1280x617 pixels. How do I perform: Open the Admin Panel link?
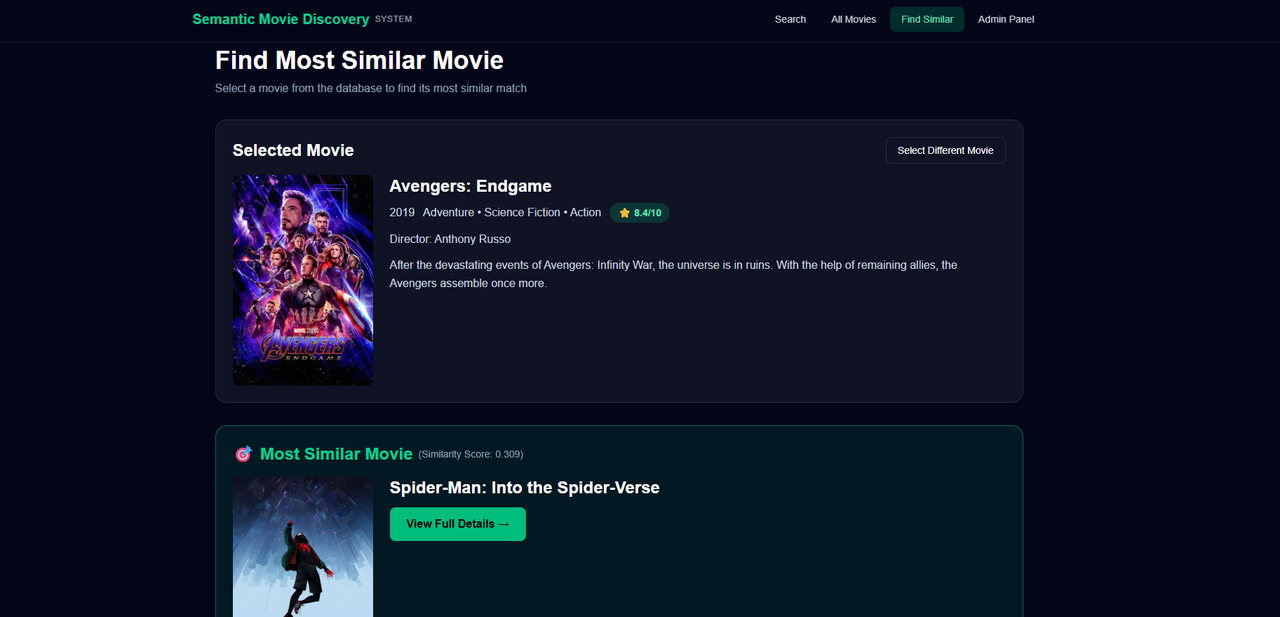click(x=1006, y=19)
